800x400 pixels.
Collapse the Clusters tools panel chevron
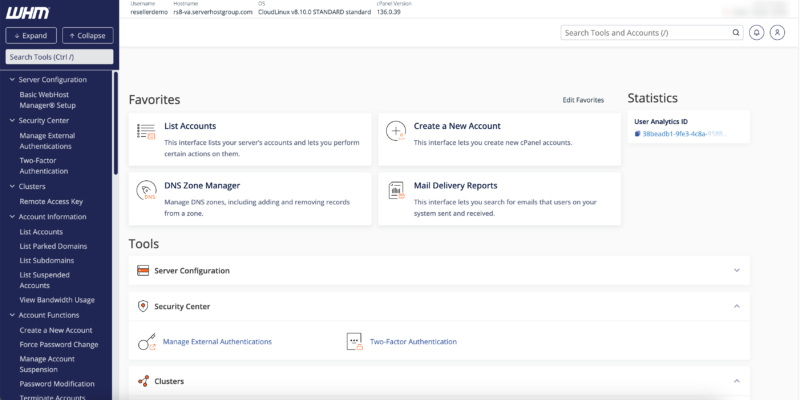click(x=736, y=381)
